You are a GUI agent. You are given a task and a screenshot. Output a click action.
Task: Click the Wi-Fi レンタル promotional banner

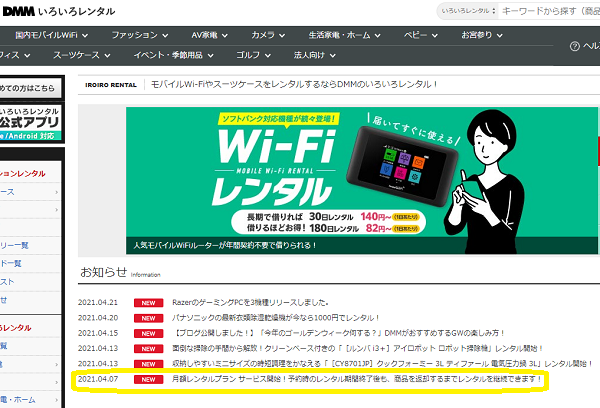coord(362,180)
